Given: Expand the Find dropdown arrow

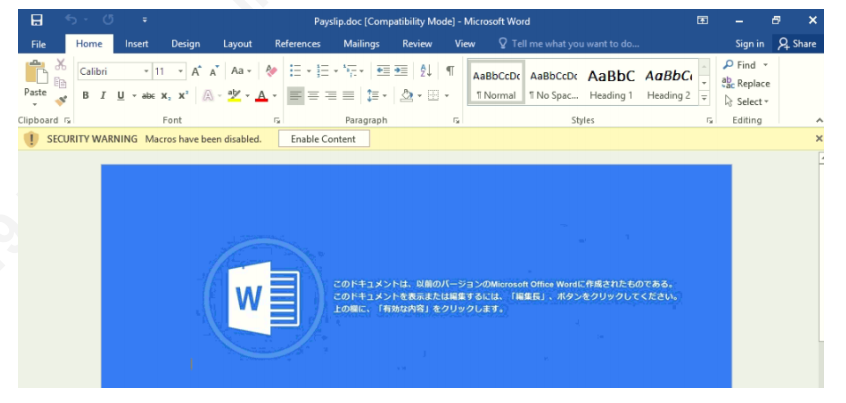Looking at the screenshot, I should [x=767, y=65].
